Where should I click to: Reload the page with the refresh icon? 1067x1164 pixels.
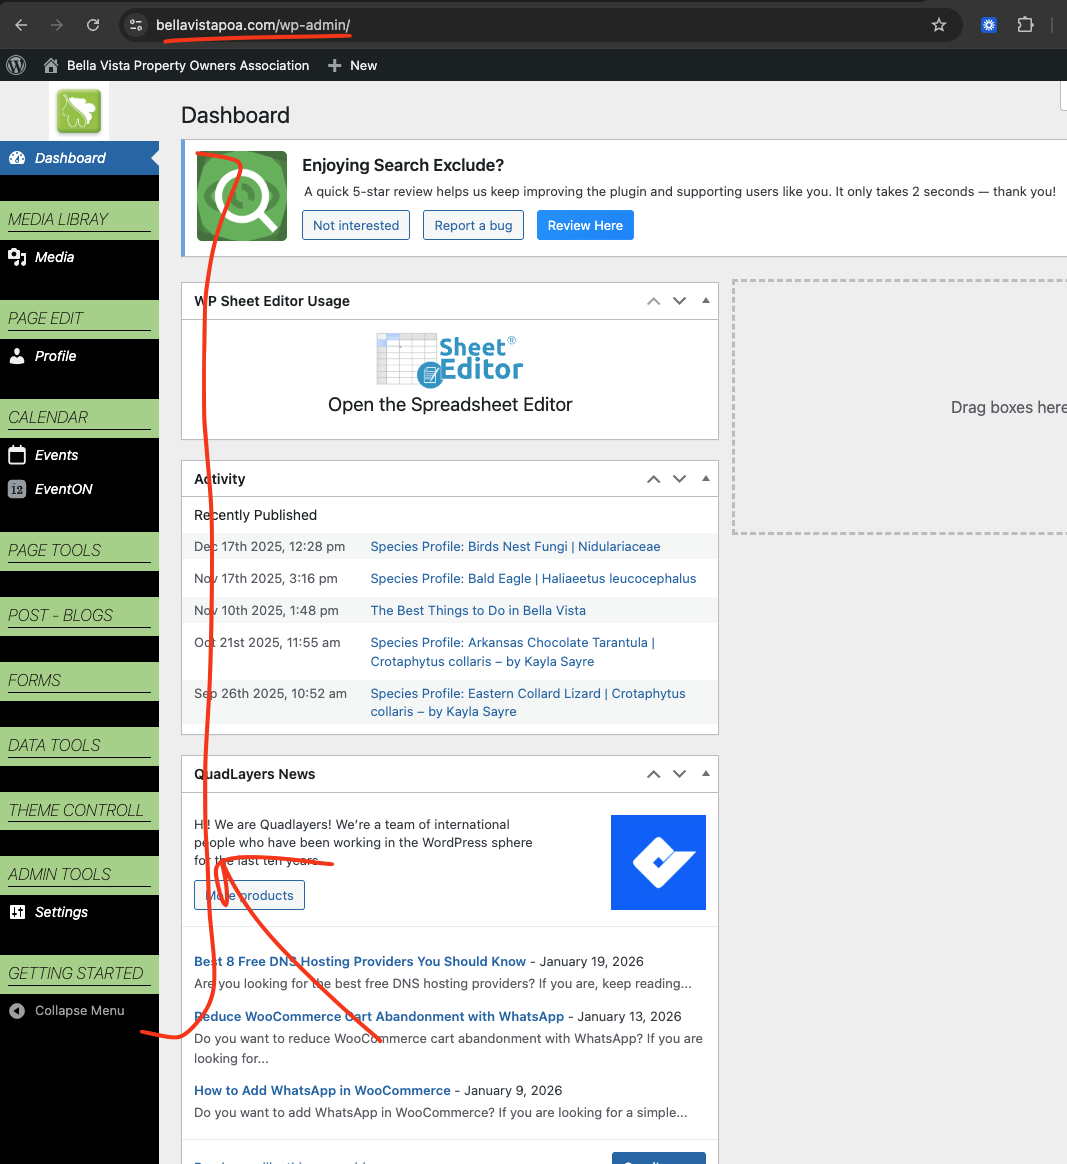tap(93, 25)
